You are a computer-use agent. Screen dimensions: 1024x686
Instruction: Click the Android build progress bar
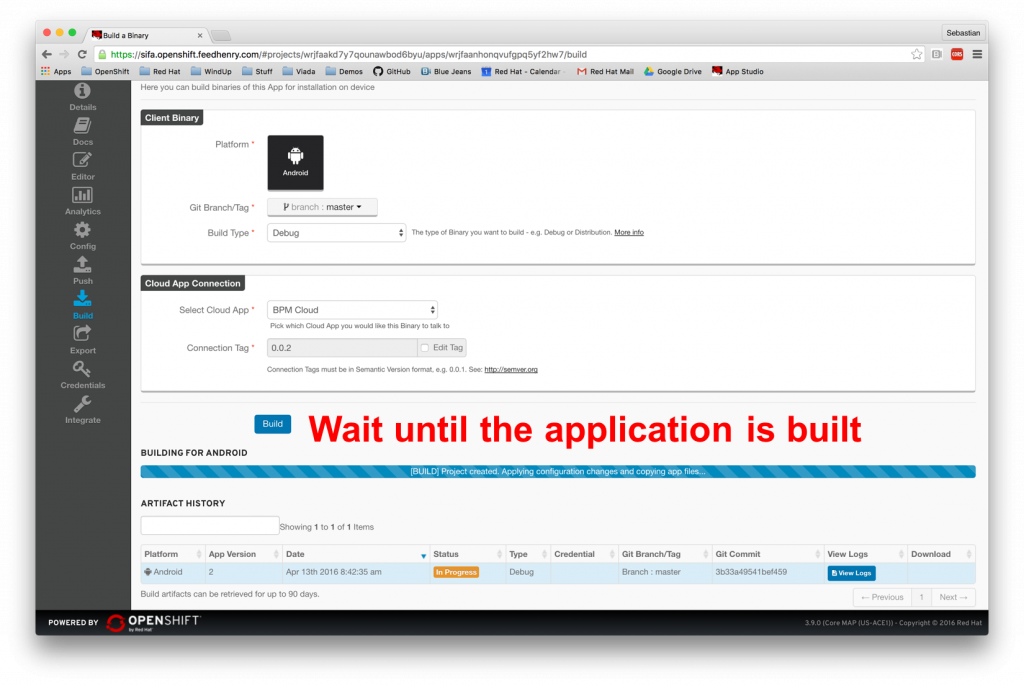tap(558, 472)
